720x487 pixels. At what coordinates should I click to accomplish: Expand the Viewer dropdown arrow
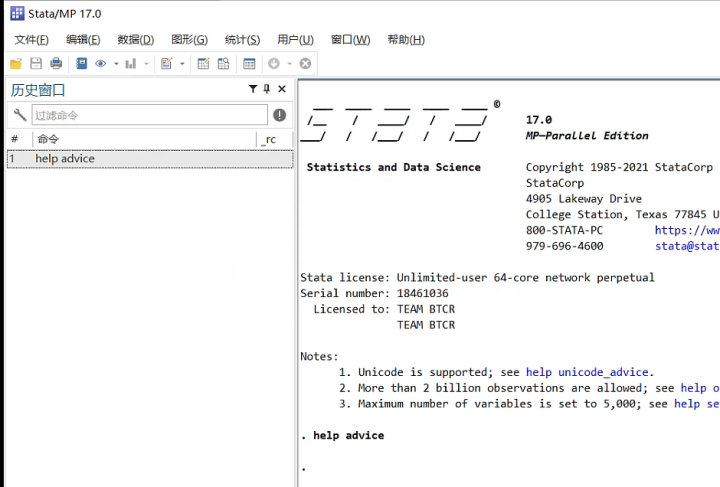point(116,64)
